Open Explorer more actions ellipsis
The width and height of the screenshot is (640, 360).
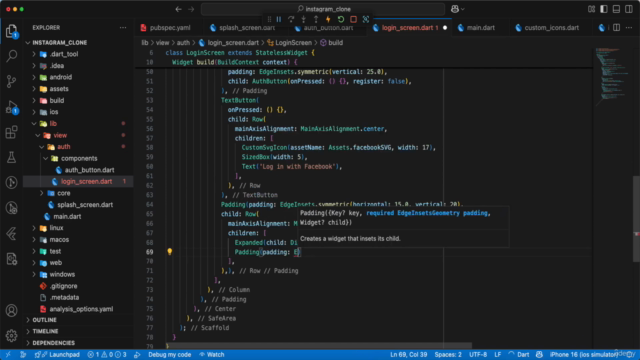[x=123, y=28]
